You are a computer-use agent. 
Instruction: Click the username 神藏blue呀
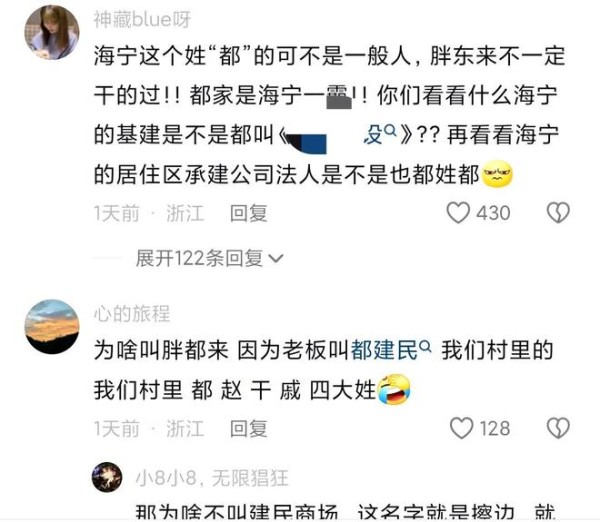click(142, 19)
